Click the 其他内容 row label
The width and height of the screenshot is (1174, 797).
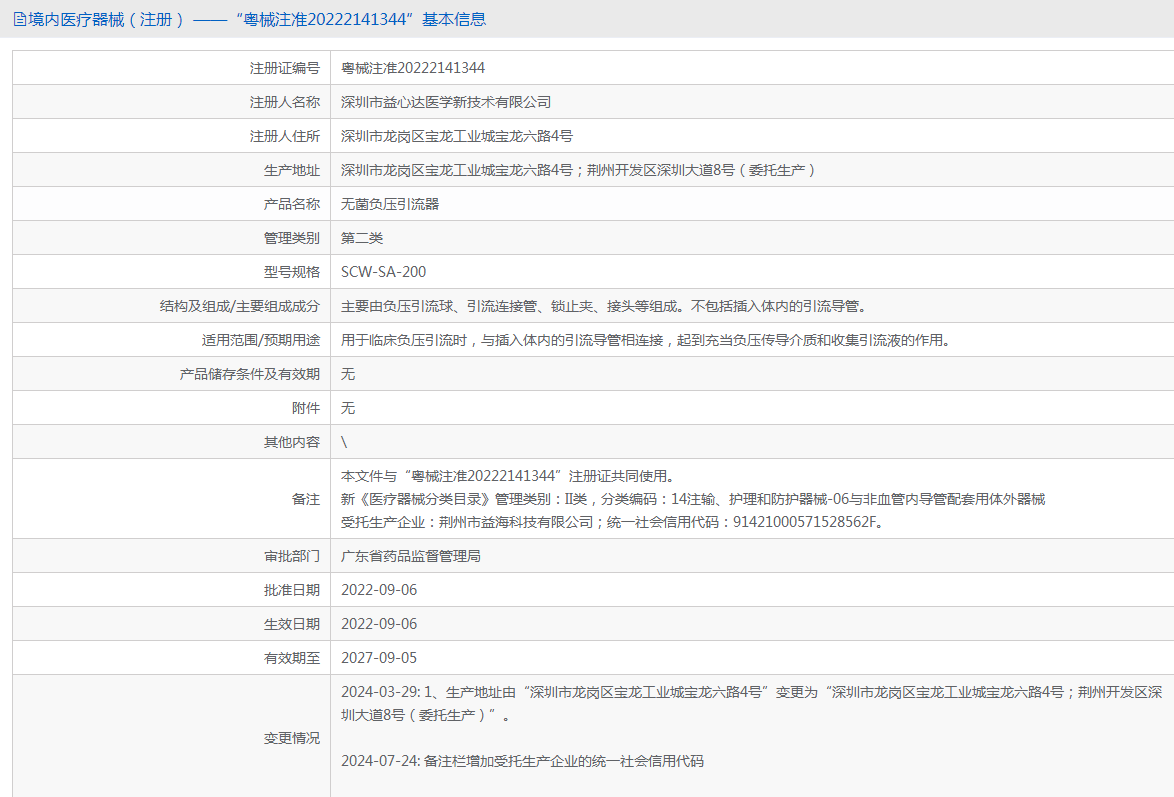click(292, 442)
